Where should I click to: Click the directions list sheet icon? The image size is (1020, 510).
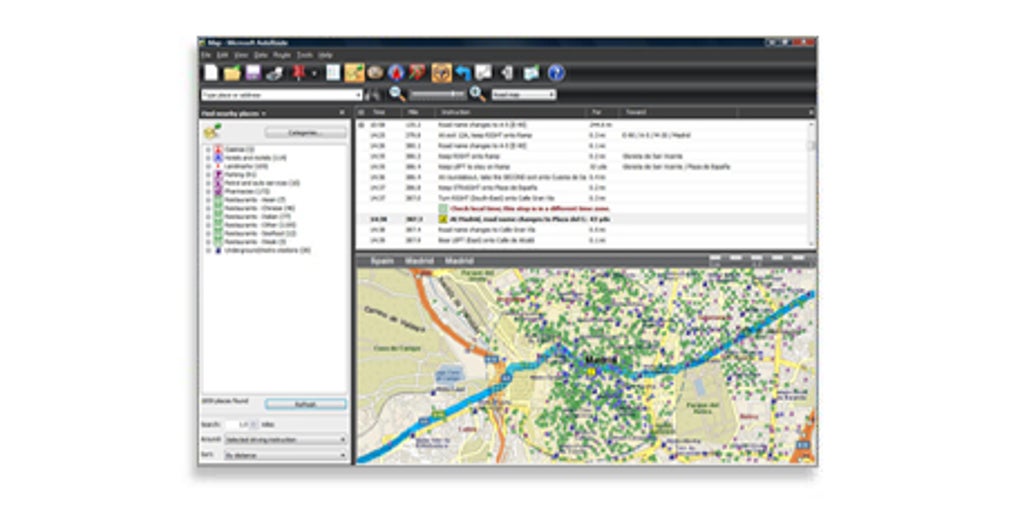332,72
